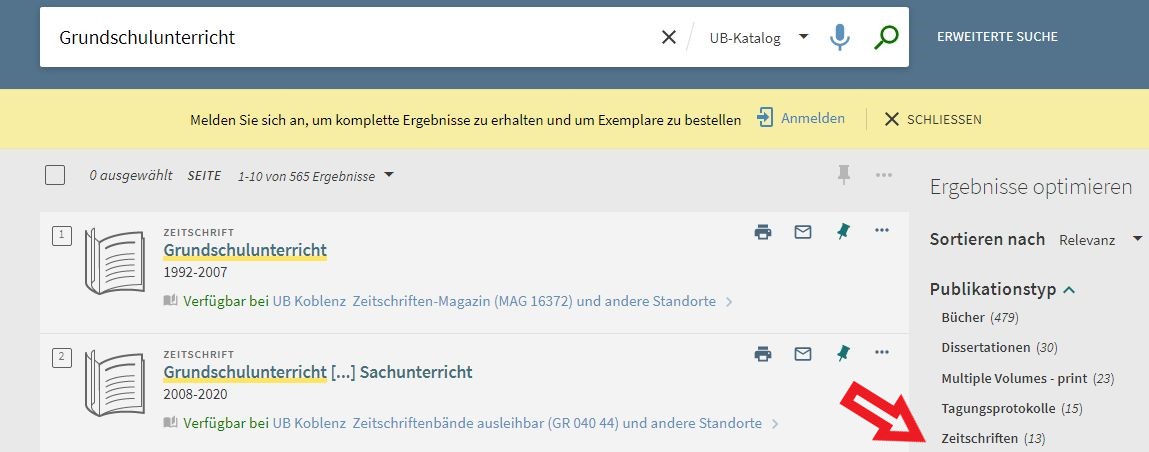Run the search with the green magnifier icon

[886, 37]
